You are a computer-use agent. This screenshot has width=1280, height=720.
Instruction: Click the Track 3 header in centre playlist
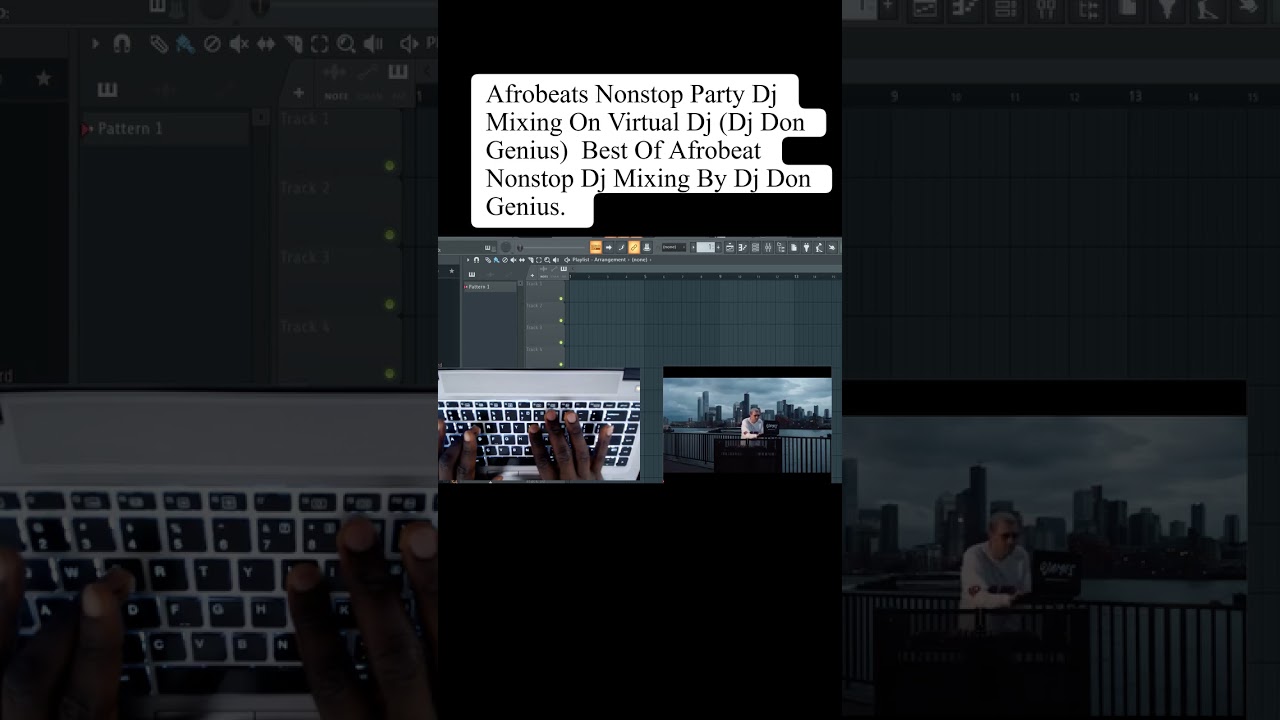545,335
